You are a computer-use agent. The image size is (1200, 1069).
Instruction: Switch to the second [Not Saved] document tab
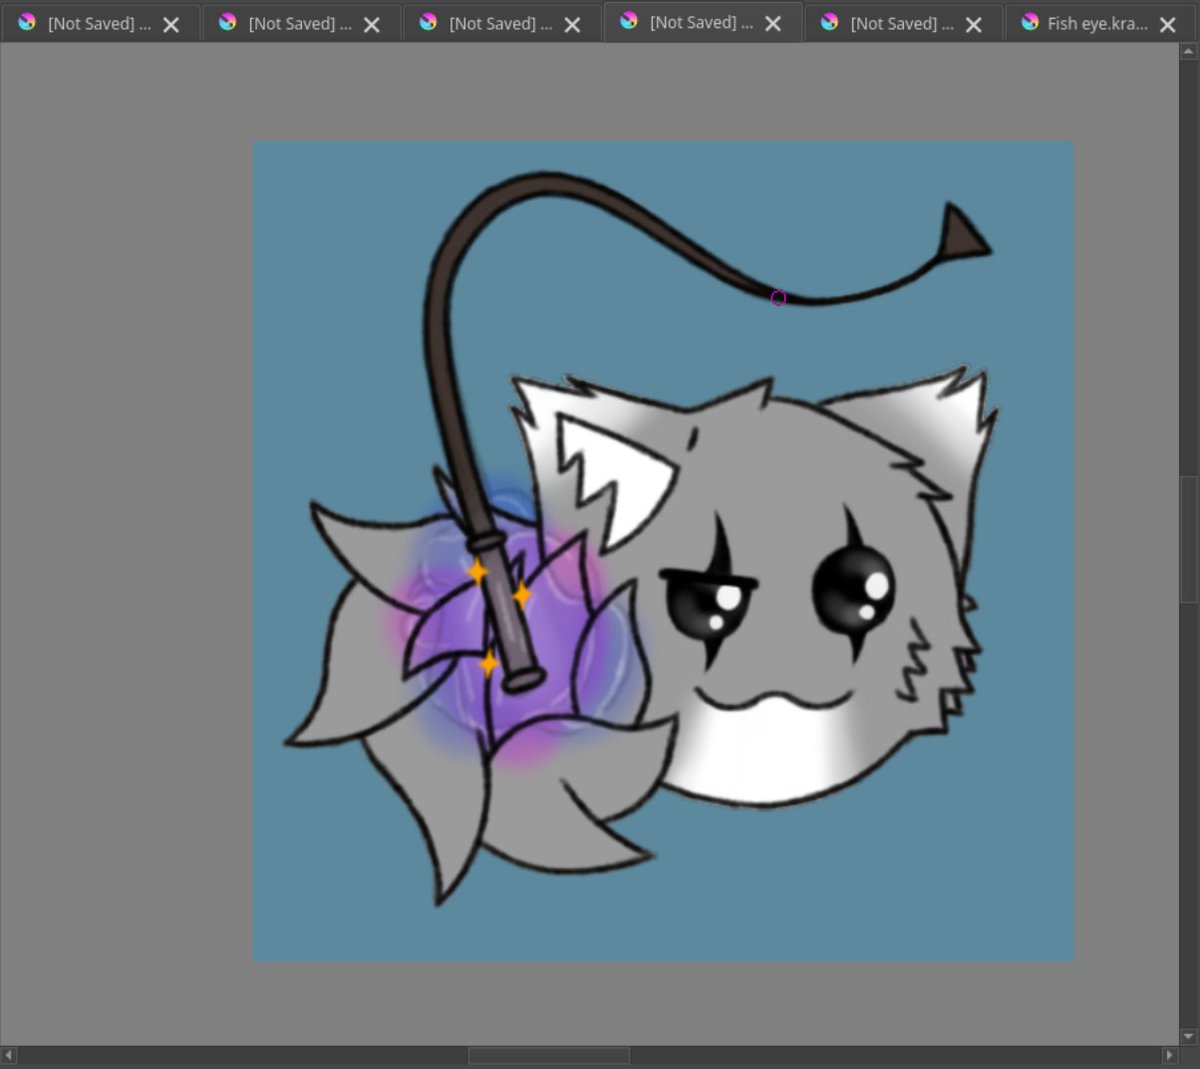(x=300, y=23)
